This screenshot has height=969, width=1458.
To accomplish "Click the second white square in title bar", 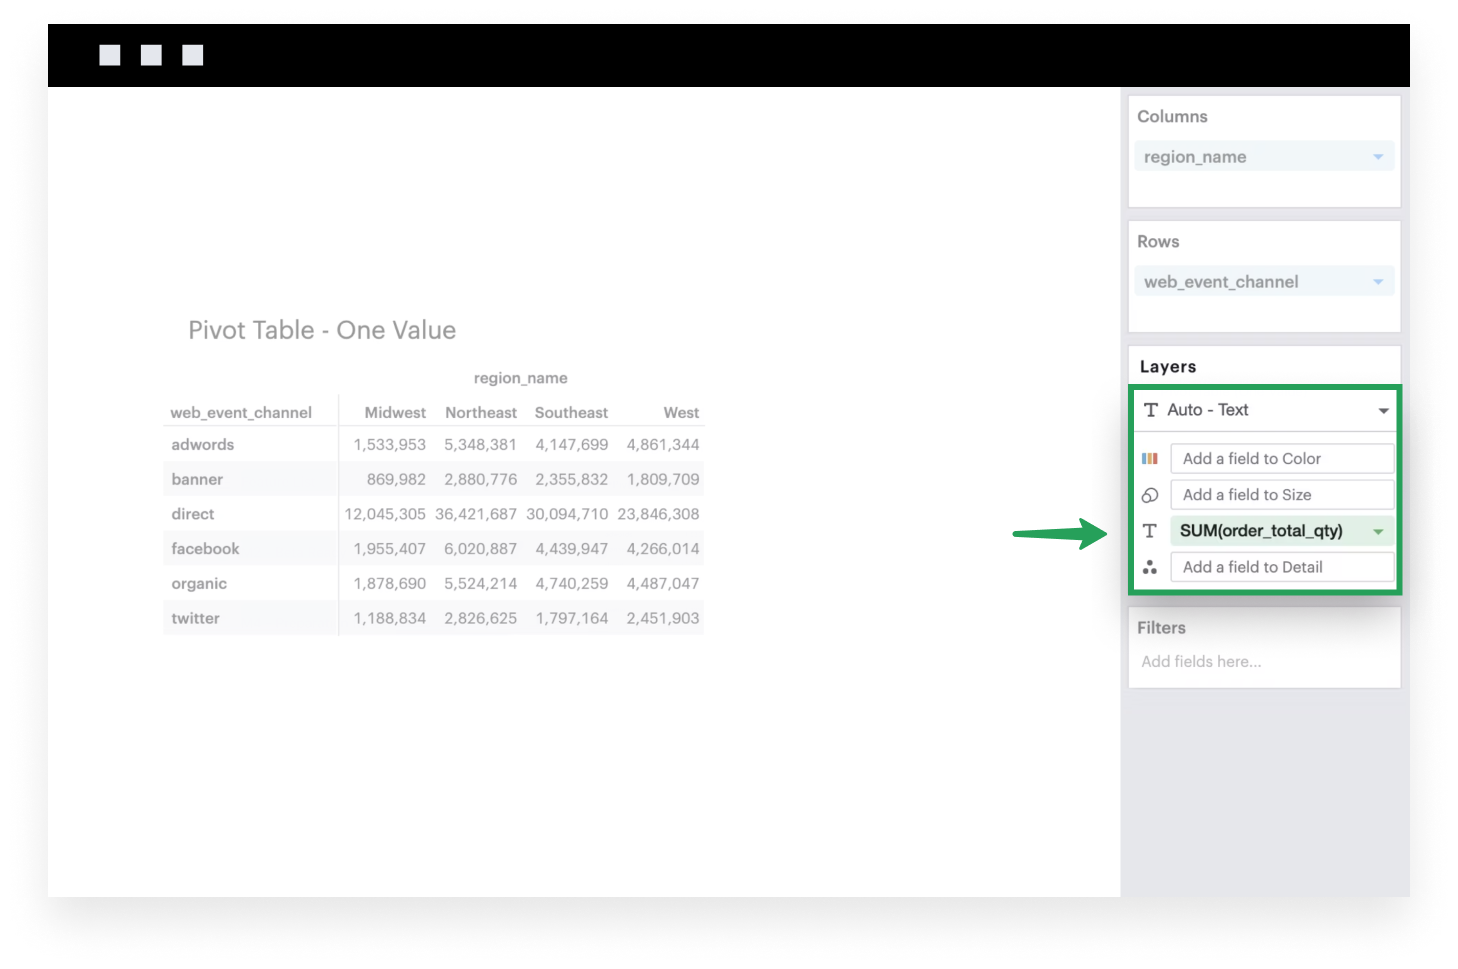I will click(x=151, y=55).
